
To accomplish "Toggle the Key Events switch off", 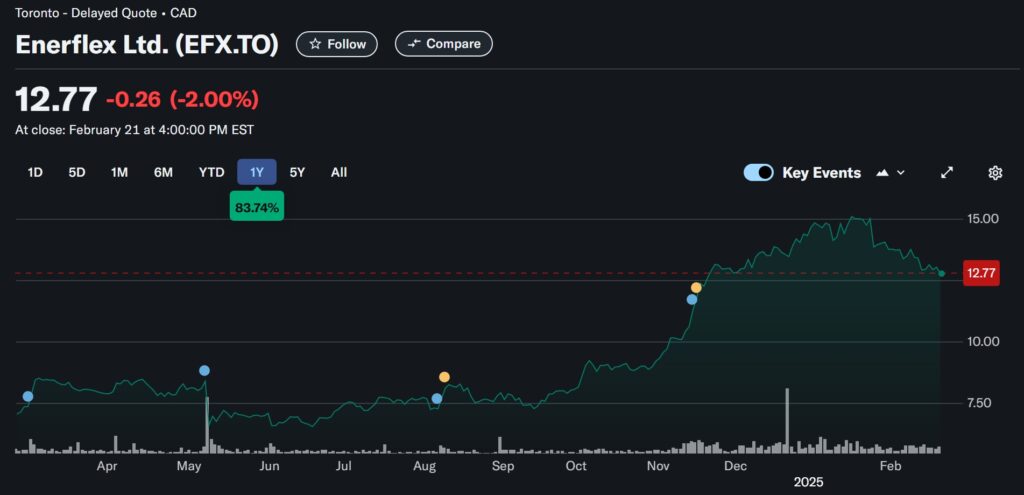I will point(759,173).
